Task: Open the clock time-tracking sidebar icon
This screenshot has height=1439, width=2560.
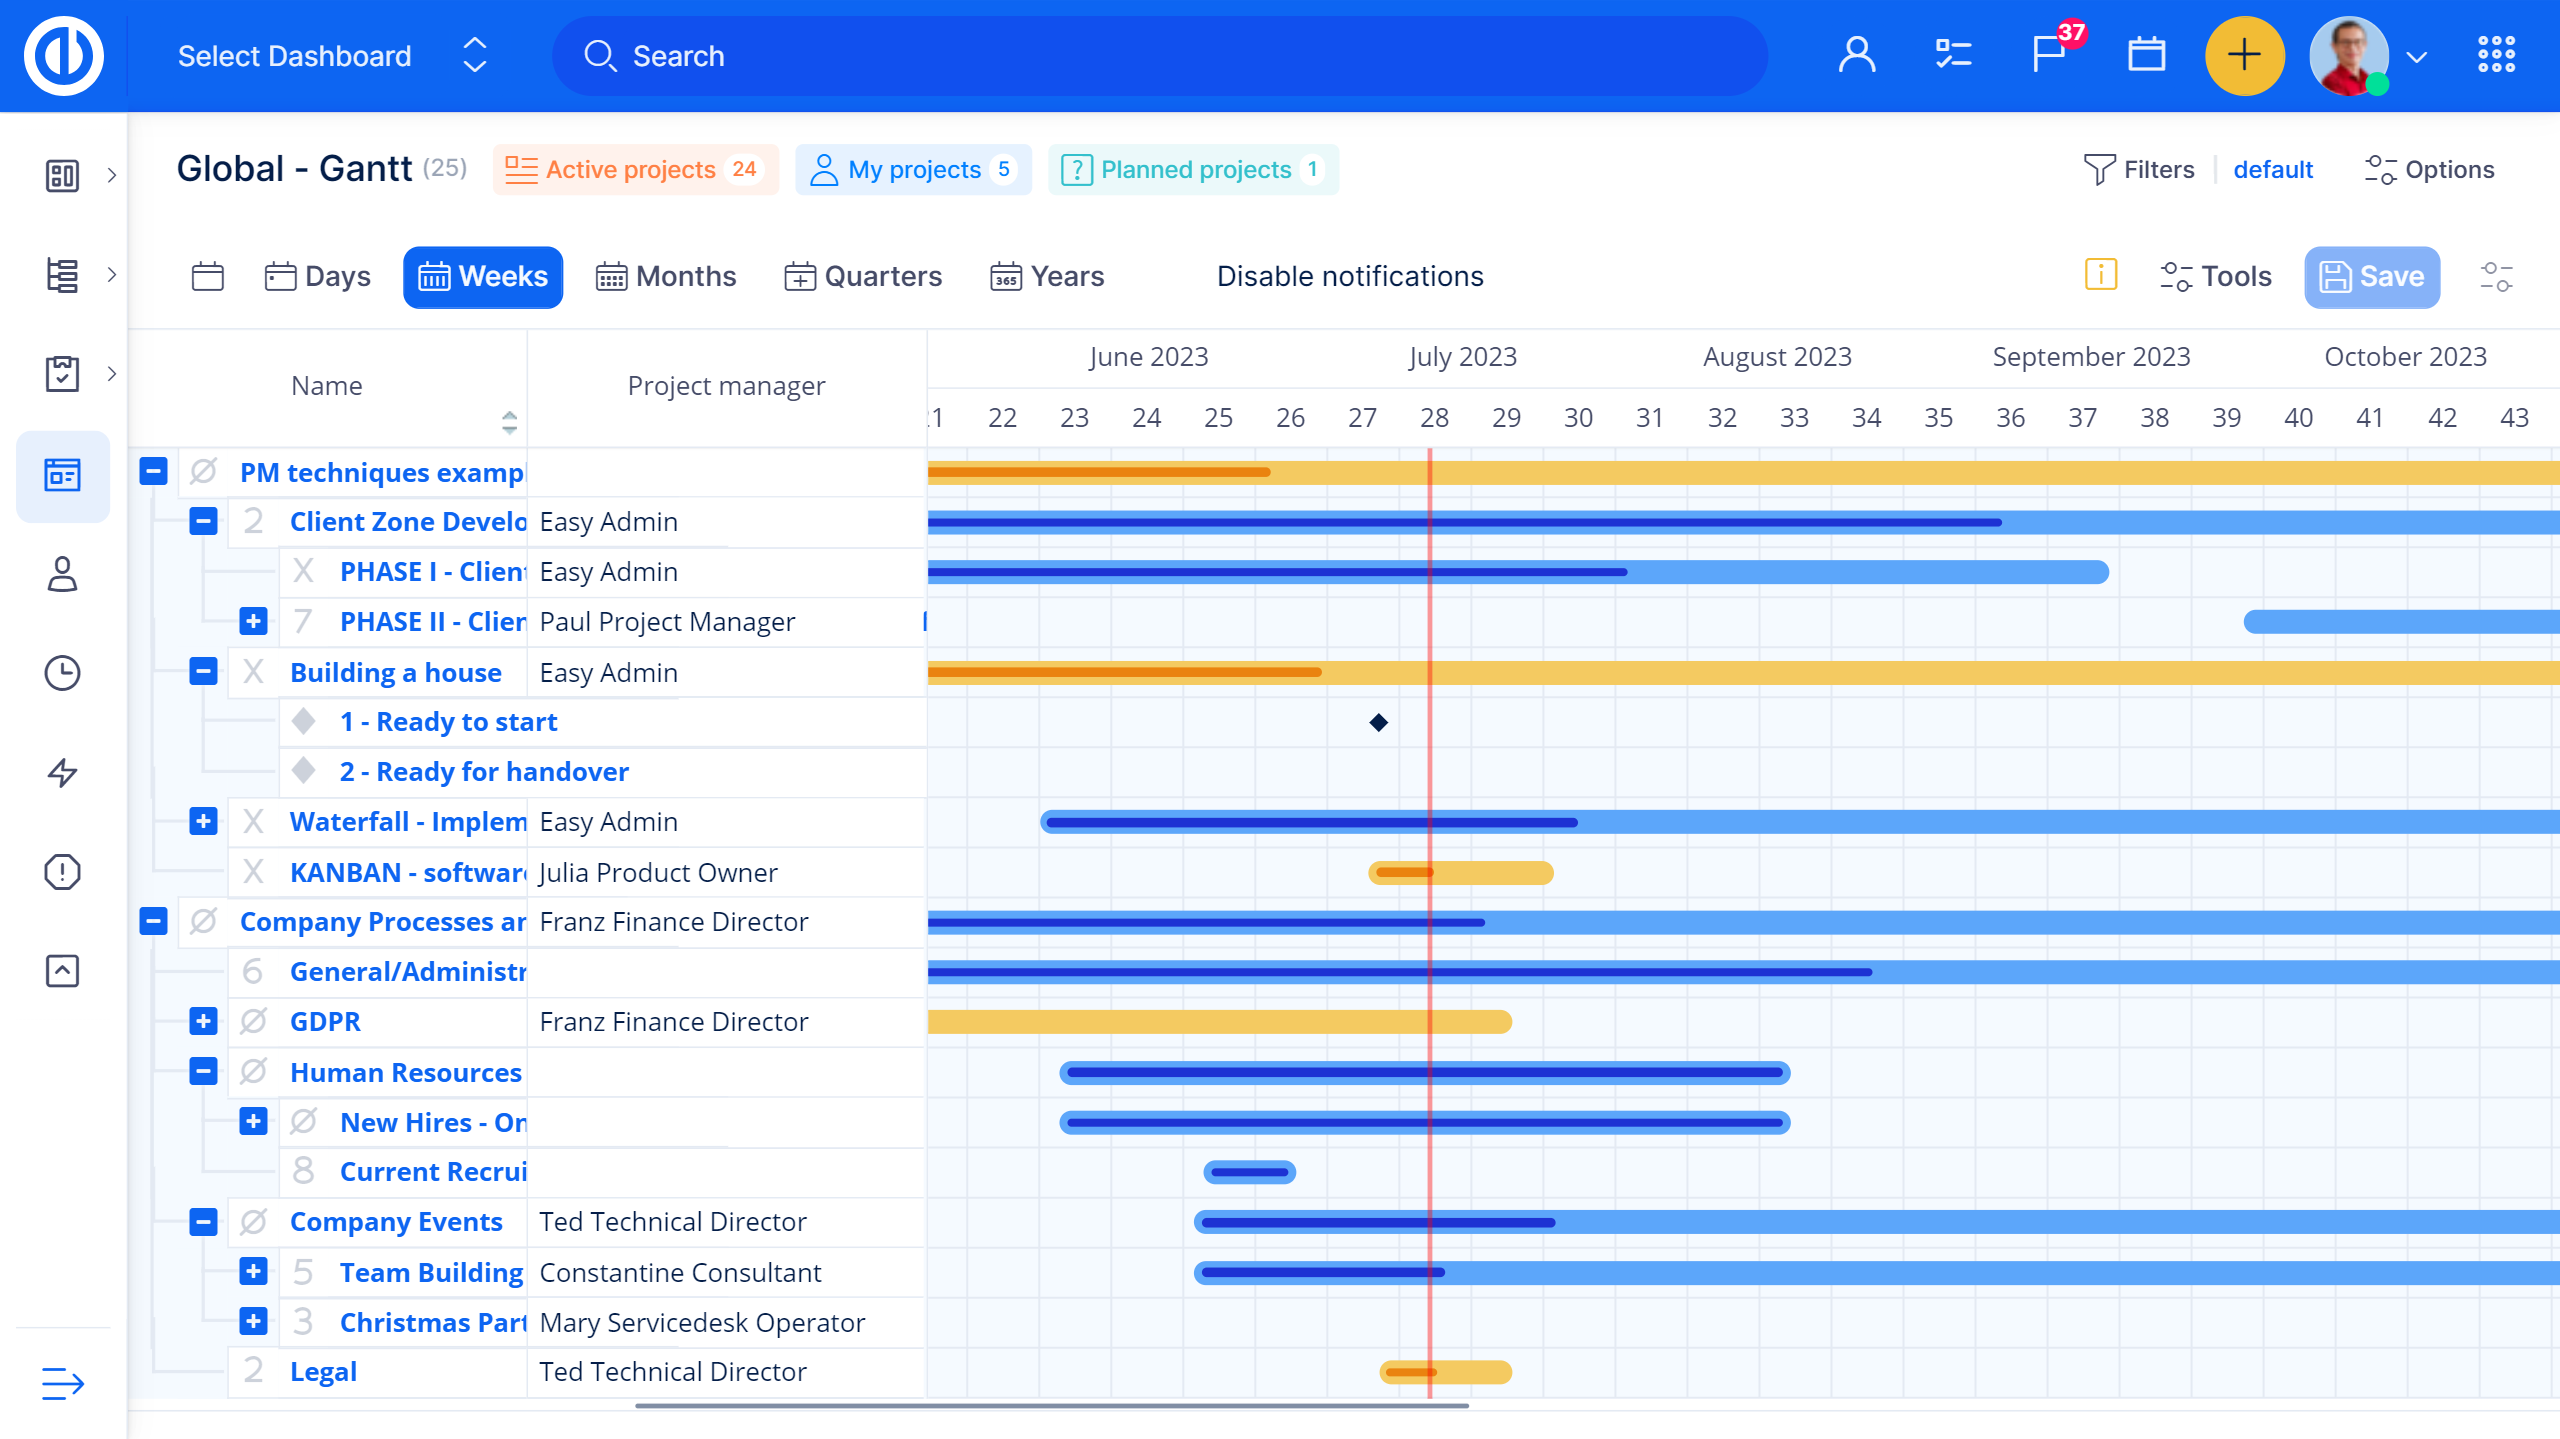Action: pyautogui.click(x=62, y=673)
